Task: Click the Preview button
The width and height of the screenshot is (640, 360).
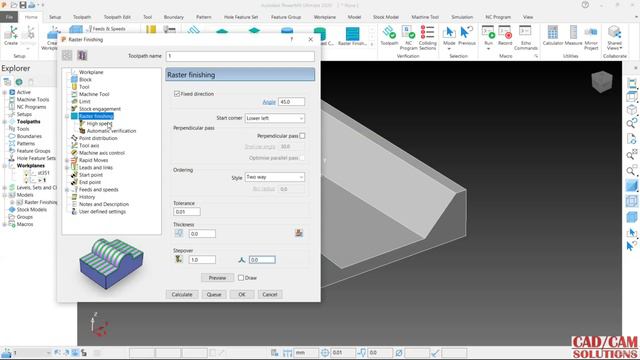Action: click(x=217, y=278)
